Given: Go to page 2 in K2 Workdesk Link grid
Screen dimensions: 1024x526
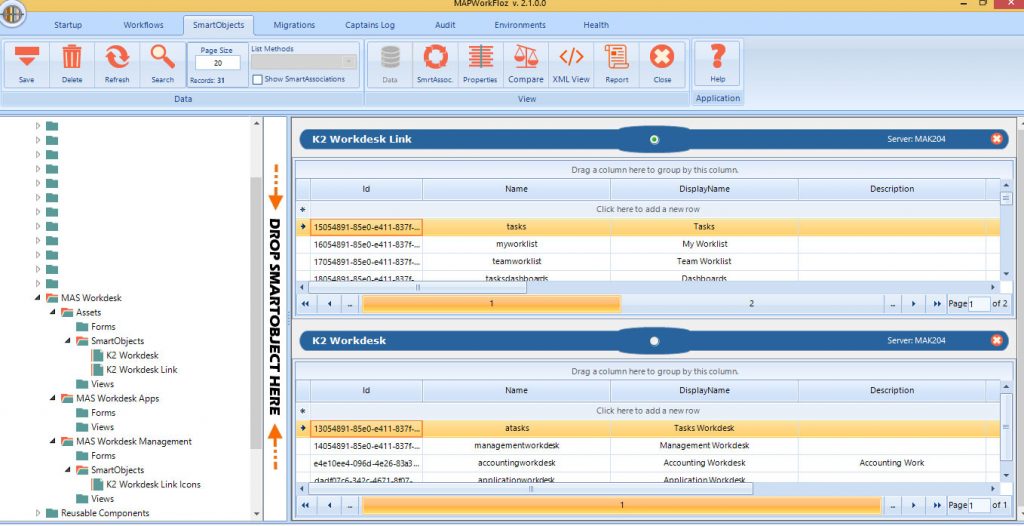Looking at the screenshot, I should click(x=751, y=303).
